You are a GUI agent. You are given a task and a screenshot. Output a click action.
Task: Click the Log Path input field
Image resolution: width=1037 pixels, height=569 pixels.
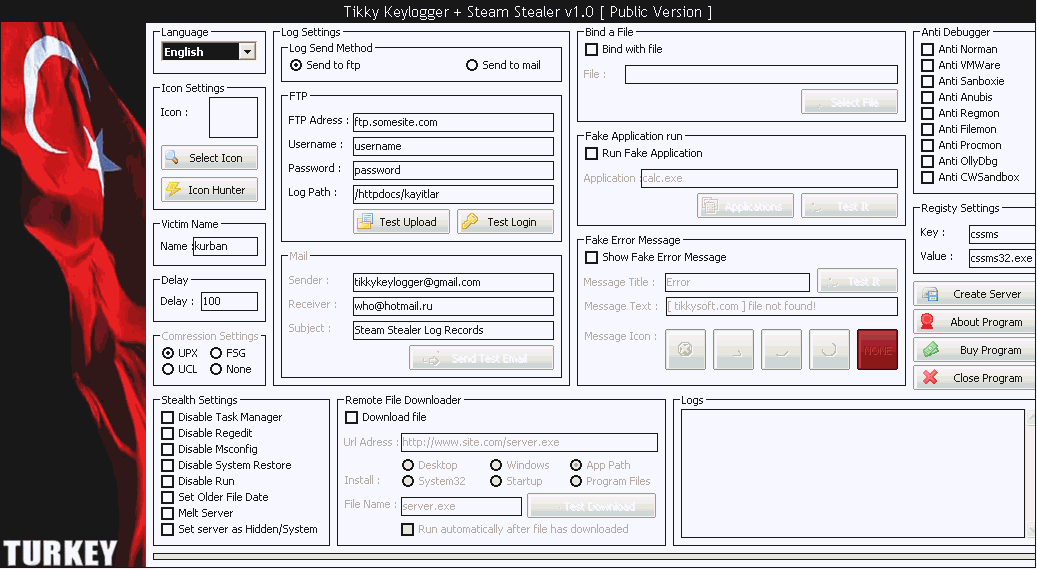click(x=453, y=194)
